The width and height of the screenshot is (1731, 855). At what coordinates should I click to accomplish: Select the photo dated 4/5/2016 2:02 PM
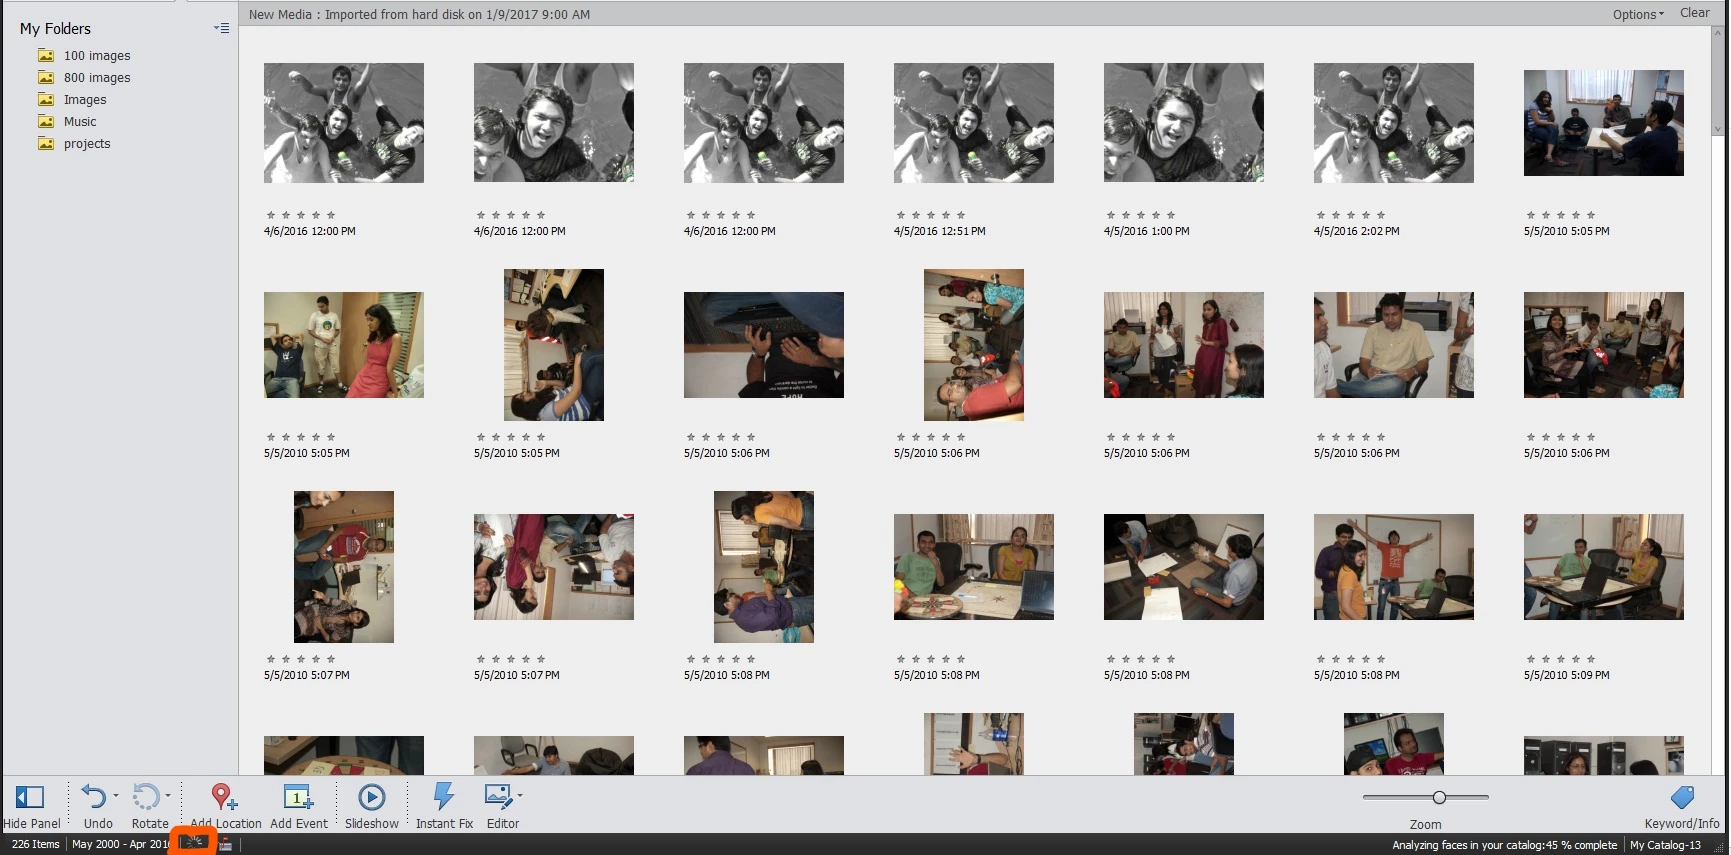(1394, 123)
